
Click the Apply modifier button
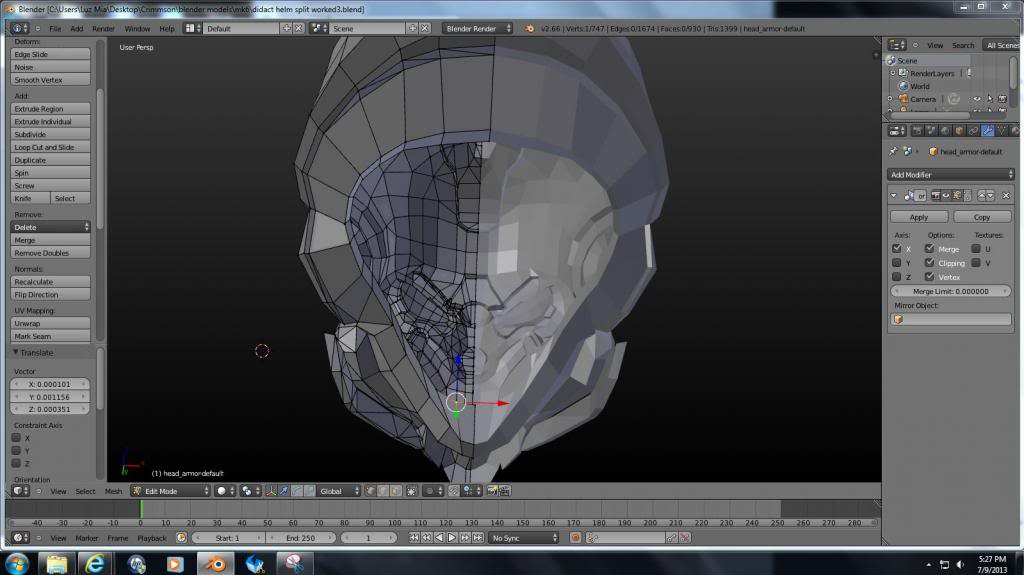pos(918,217)
